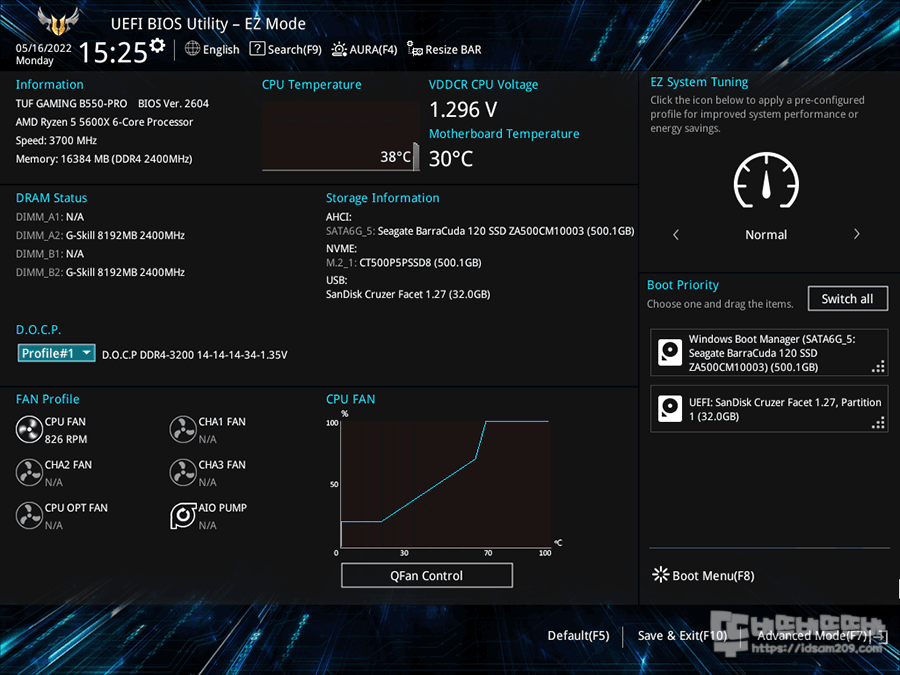The image size is (900, 675).
Task: Click the Memory: 16384 MB text
Action: pos(104,158)
